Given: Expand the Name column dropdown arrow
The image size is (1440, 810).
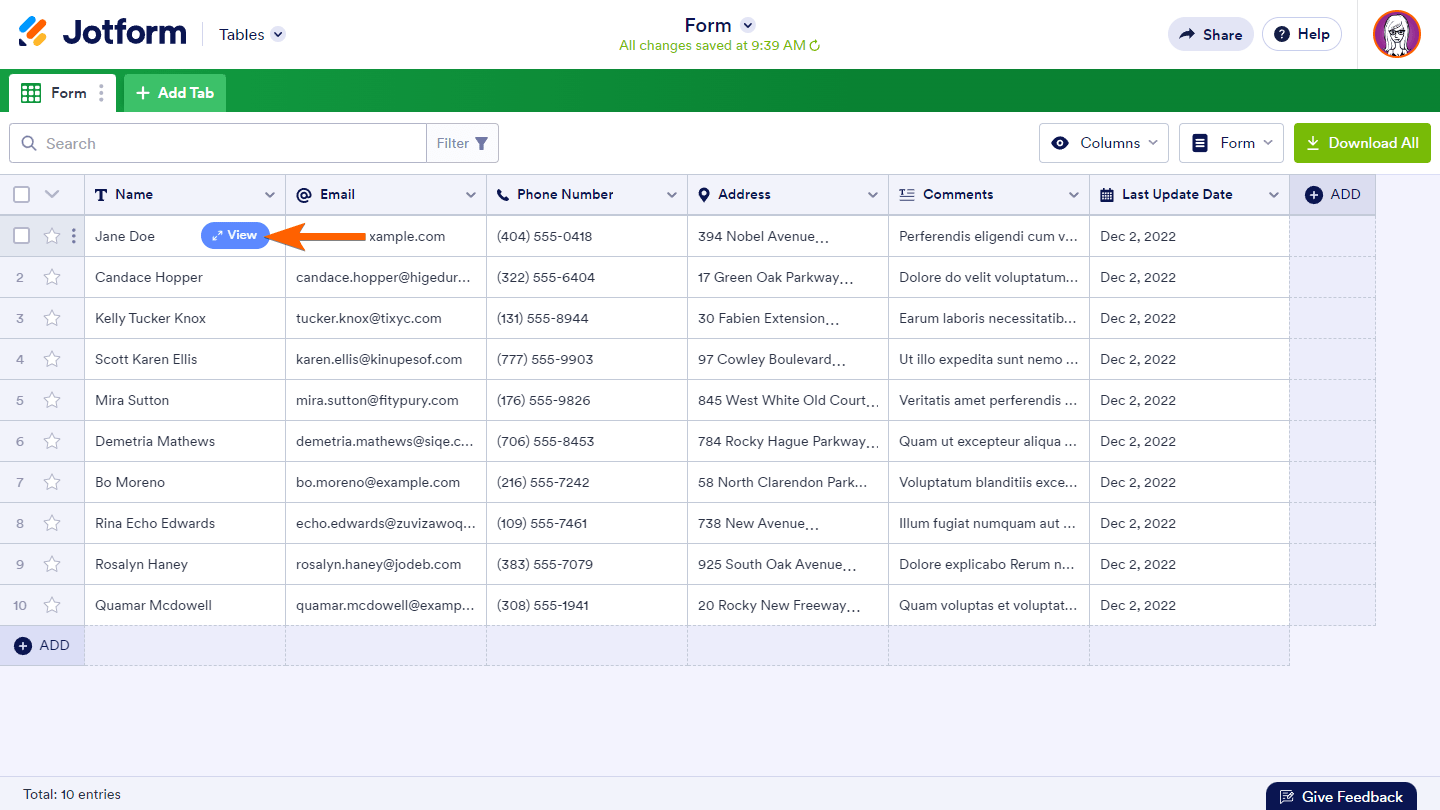Looking at the screenshot, I should tap(269, 195).
